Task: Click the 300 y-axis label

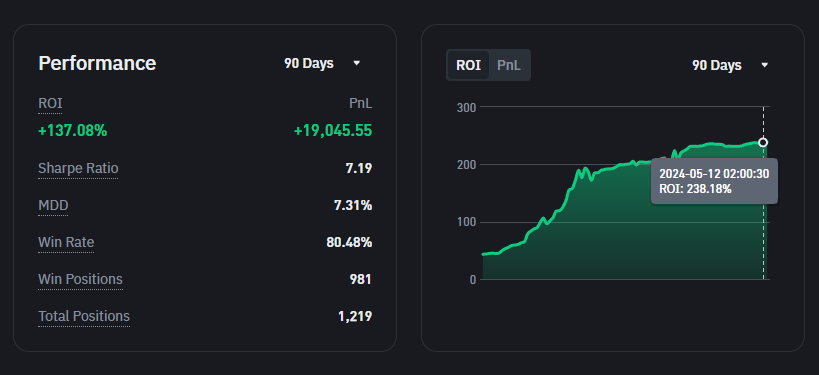Action: (x=466, y=107)
